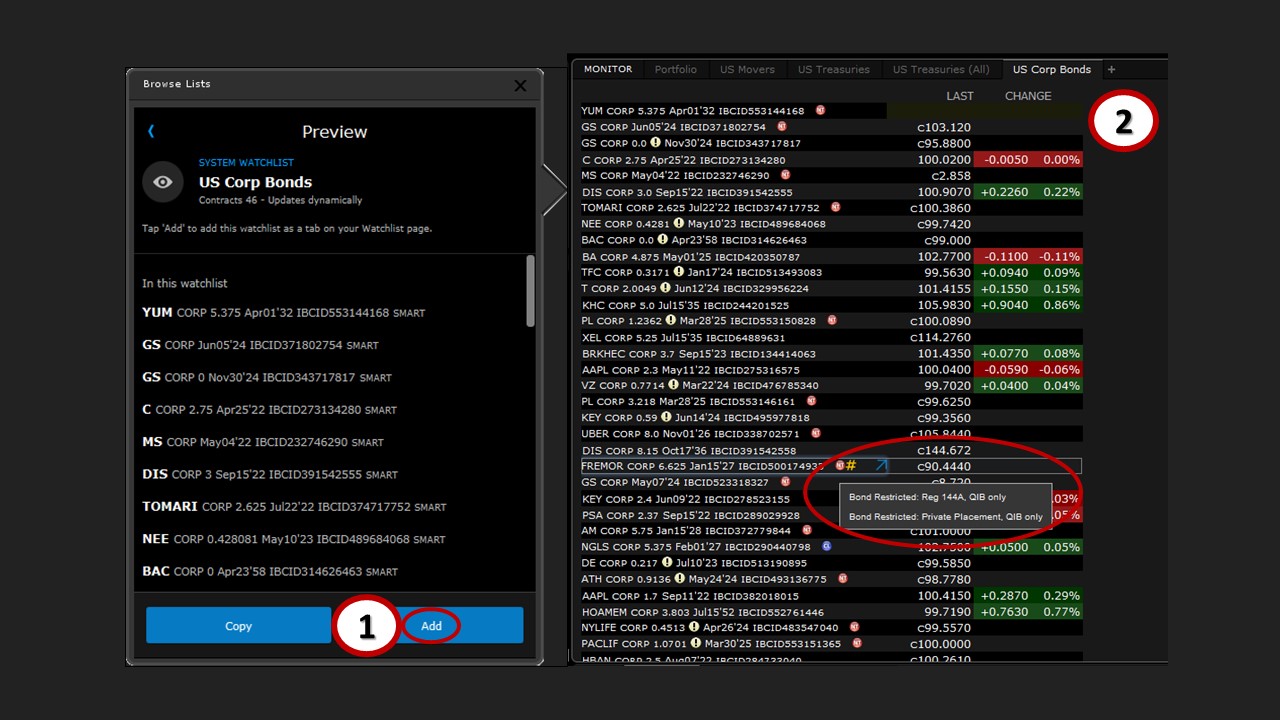Image resolution: width=1280 pixels, height=720 pixels.
Task: Select the US Treasuries (All) tab
Action: click(x=941, y=70)
